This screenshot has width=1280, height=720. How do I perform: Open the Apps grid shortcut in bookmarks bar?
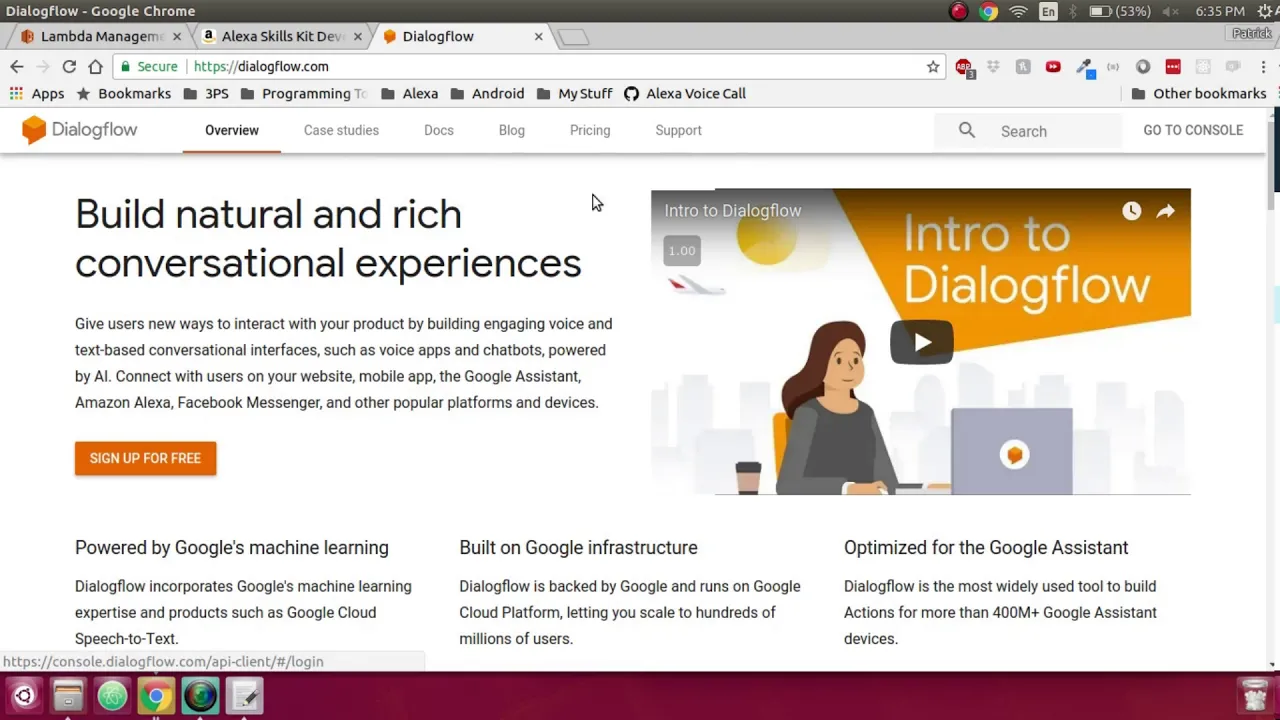pos(37,93)
